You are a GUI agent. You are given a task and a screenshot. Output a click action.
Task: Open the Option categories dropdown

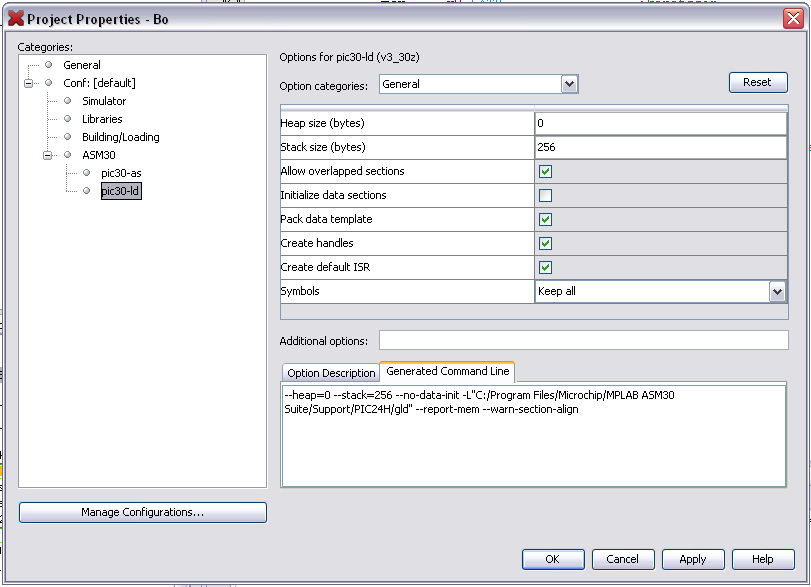(x=569, y=84)
